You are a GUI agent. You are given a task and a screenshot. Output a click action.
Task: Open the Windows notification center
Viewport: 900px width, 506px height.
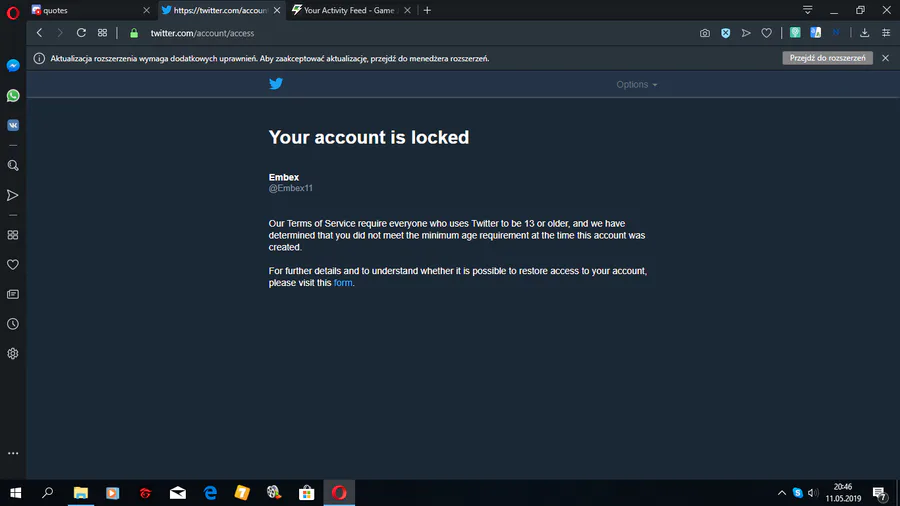click(879, 493)
